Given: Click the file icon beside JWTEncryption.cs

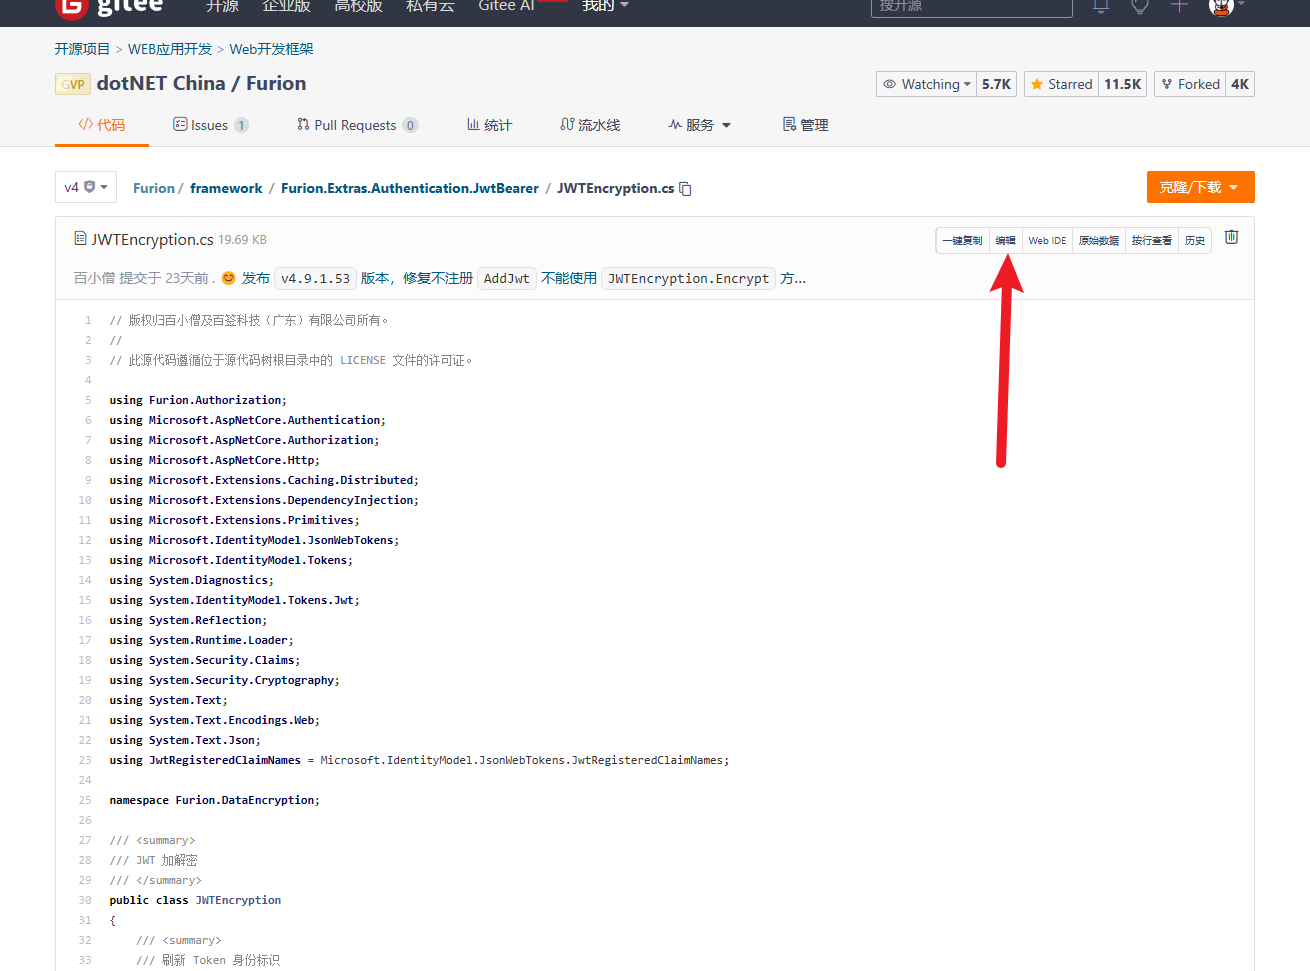Looking at the screenshot, I should click(80, 238).
